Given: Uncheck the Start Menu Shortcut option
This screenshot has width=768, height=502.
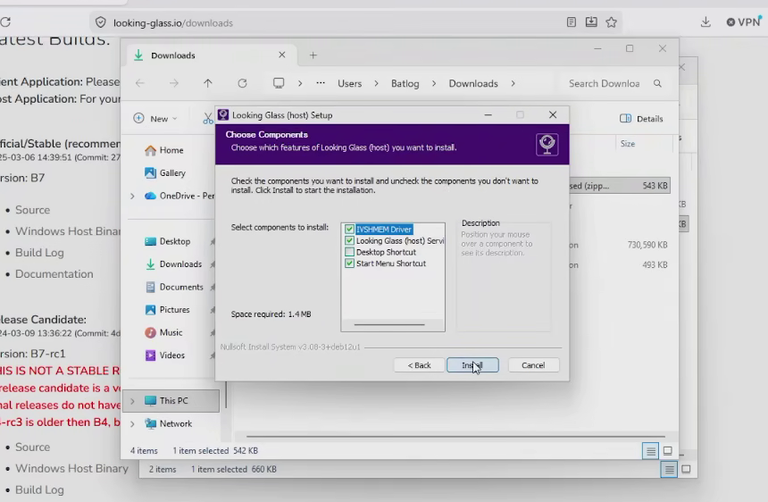Looking at the screenshot, I should tap(349, 263).
